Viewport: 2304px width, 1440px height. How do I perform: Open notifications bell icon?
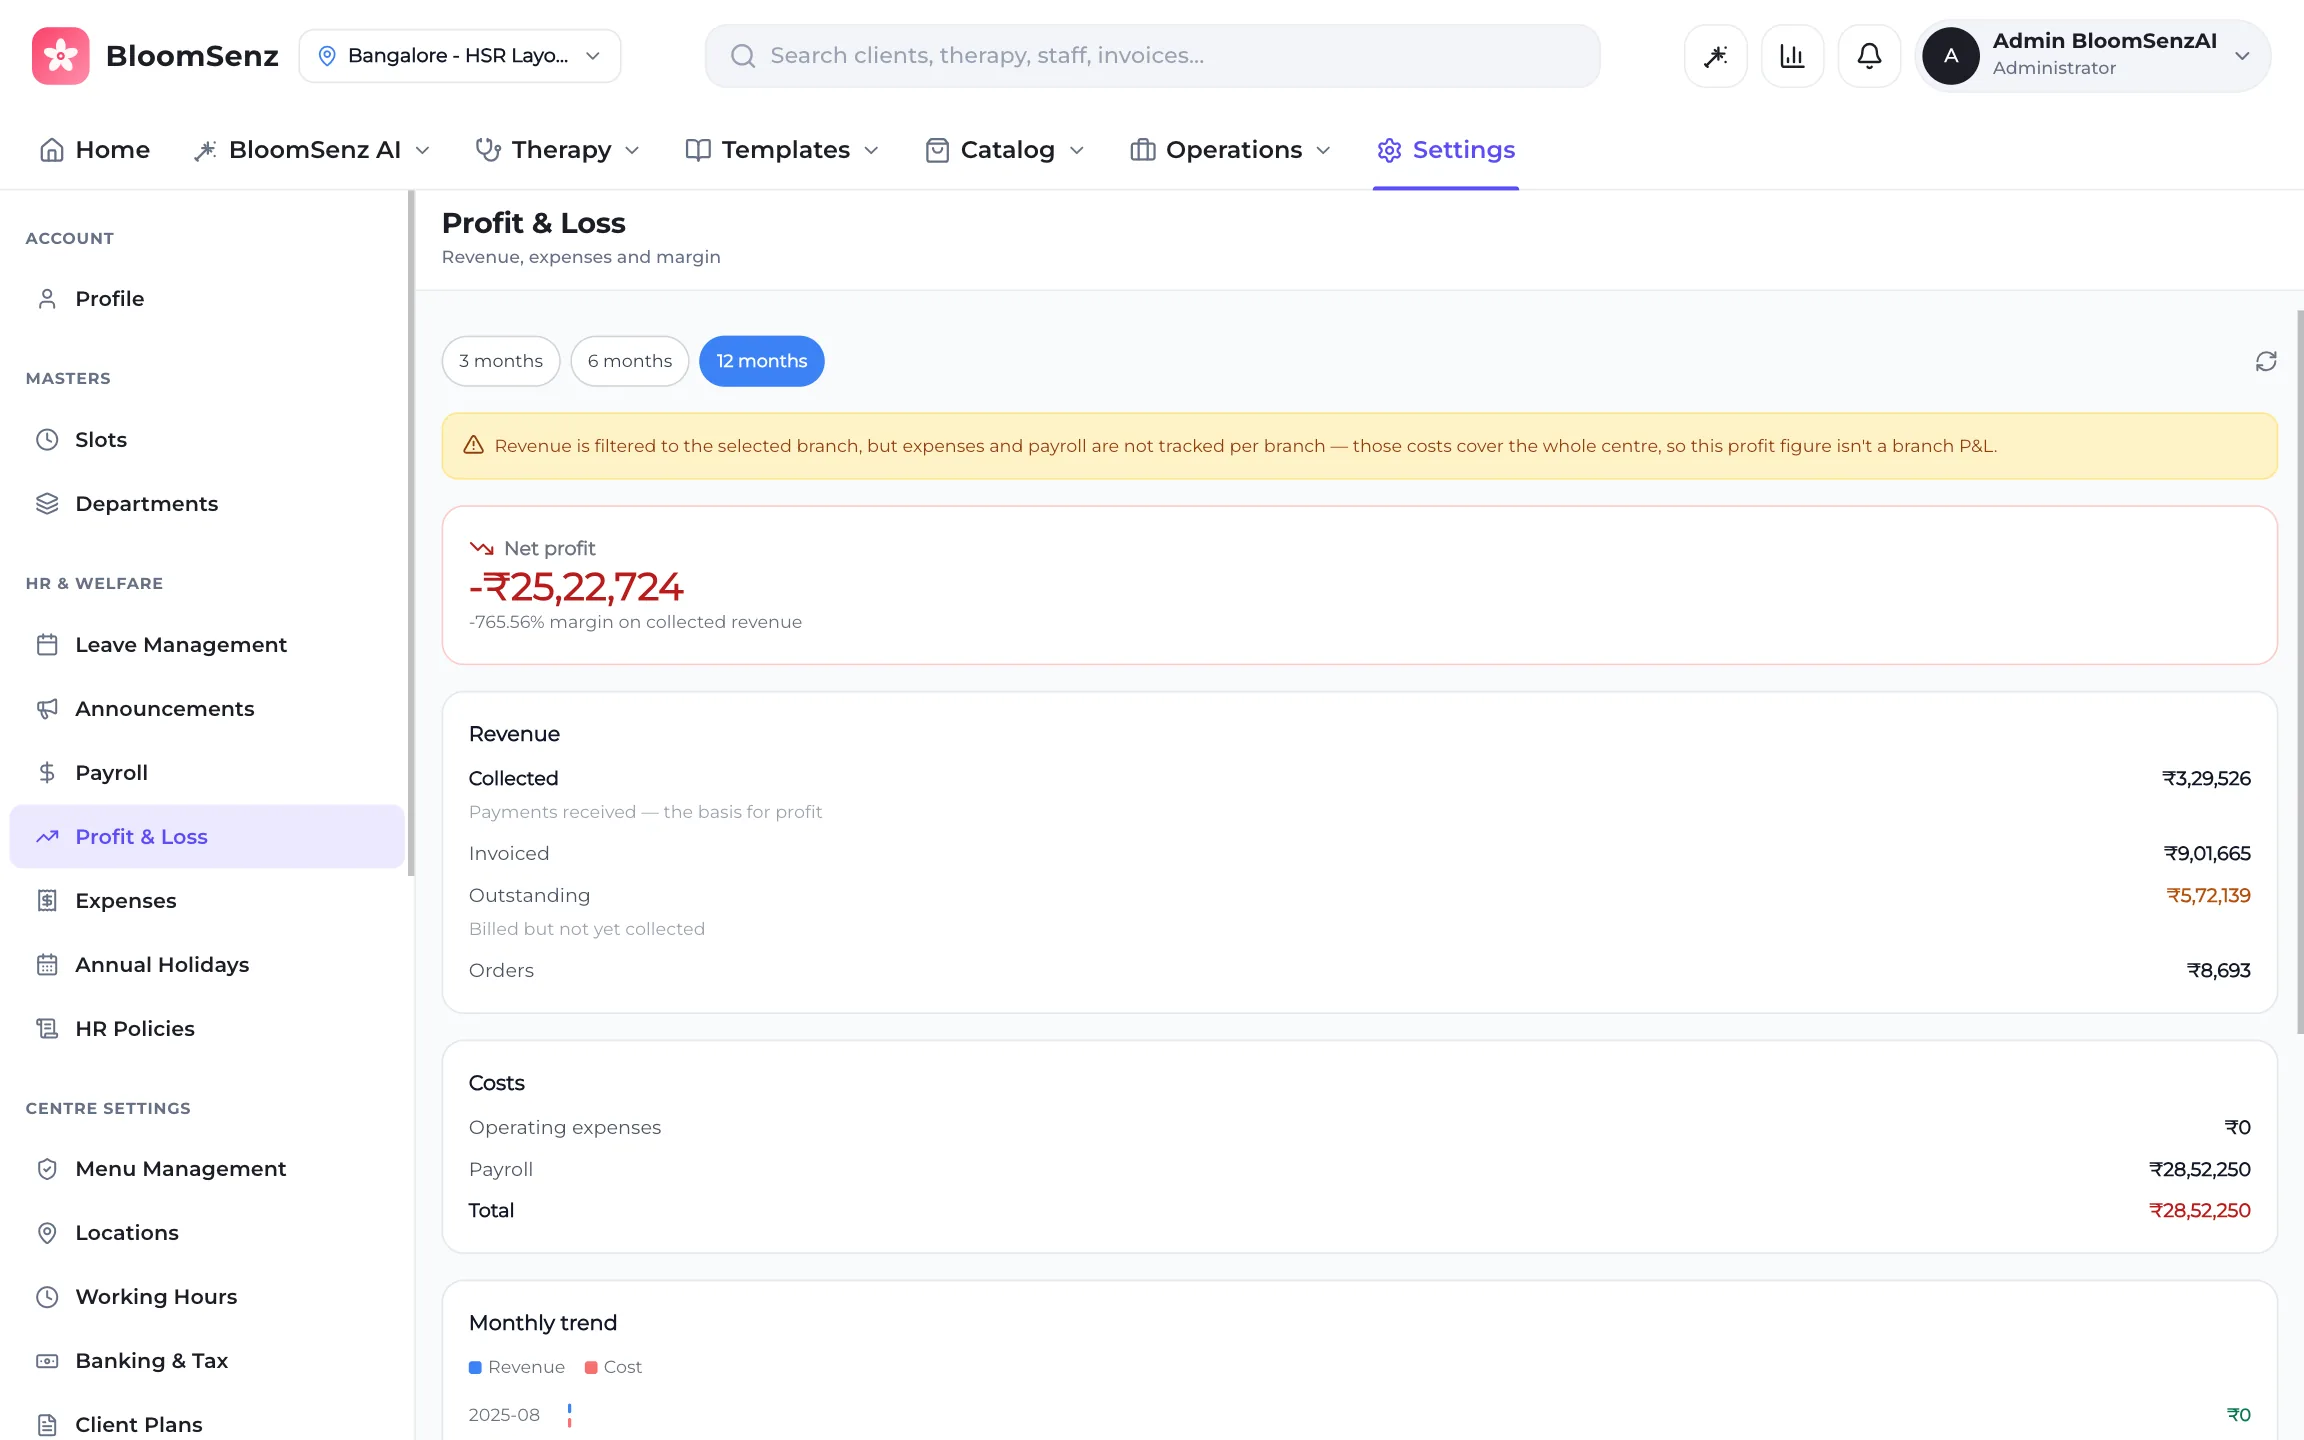click(1869, 56)
